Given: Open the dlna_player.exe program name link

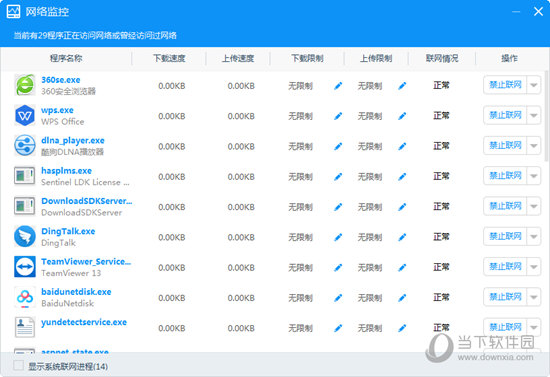Looking at the screenshot, I should [x=73, y=140].
